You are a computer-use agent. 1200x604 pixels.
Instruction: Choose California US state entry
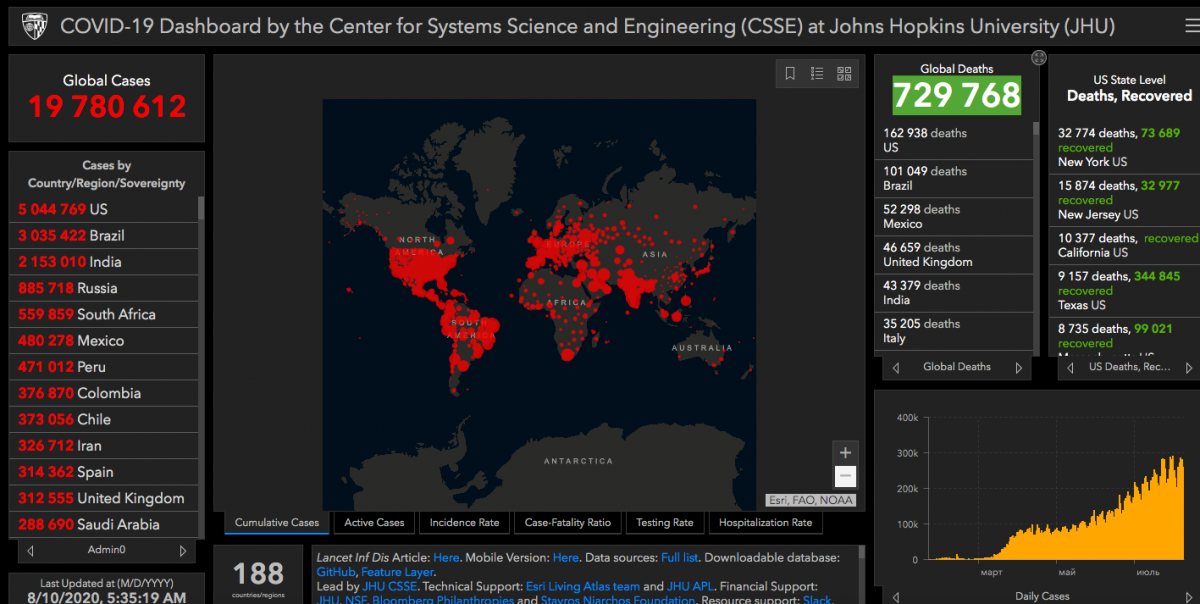coord(1125,245)
